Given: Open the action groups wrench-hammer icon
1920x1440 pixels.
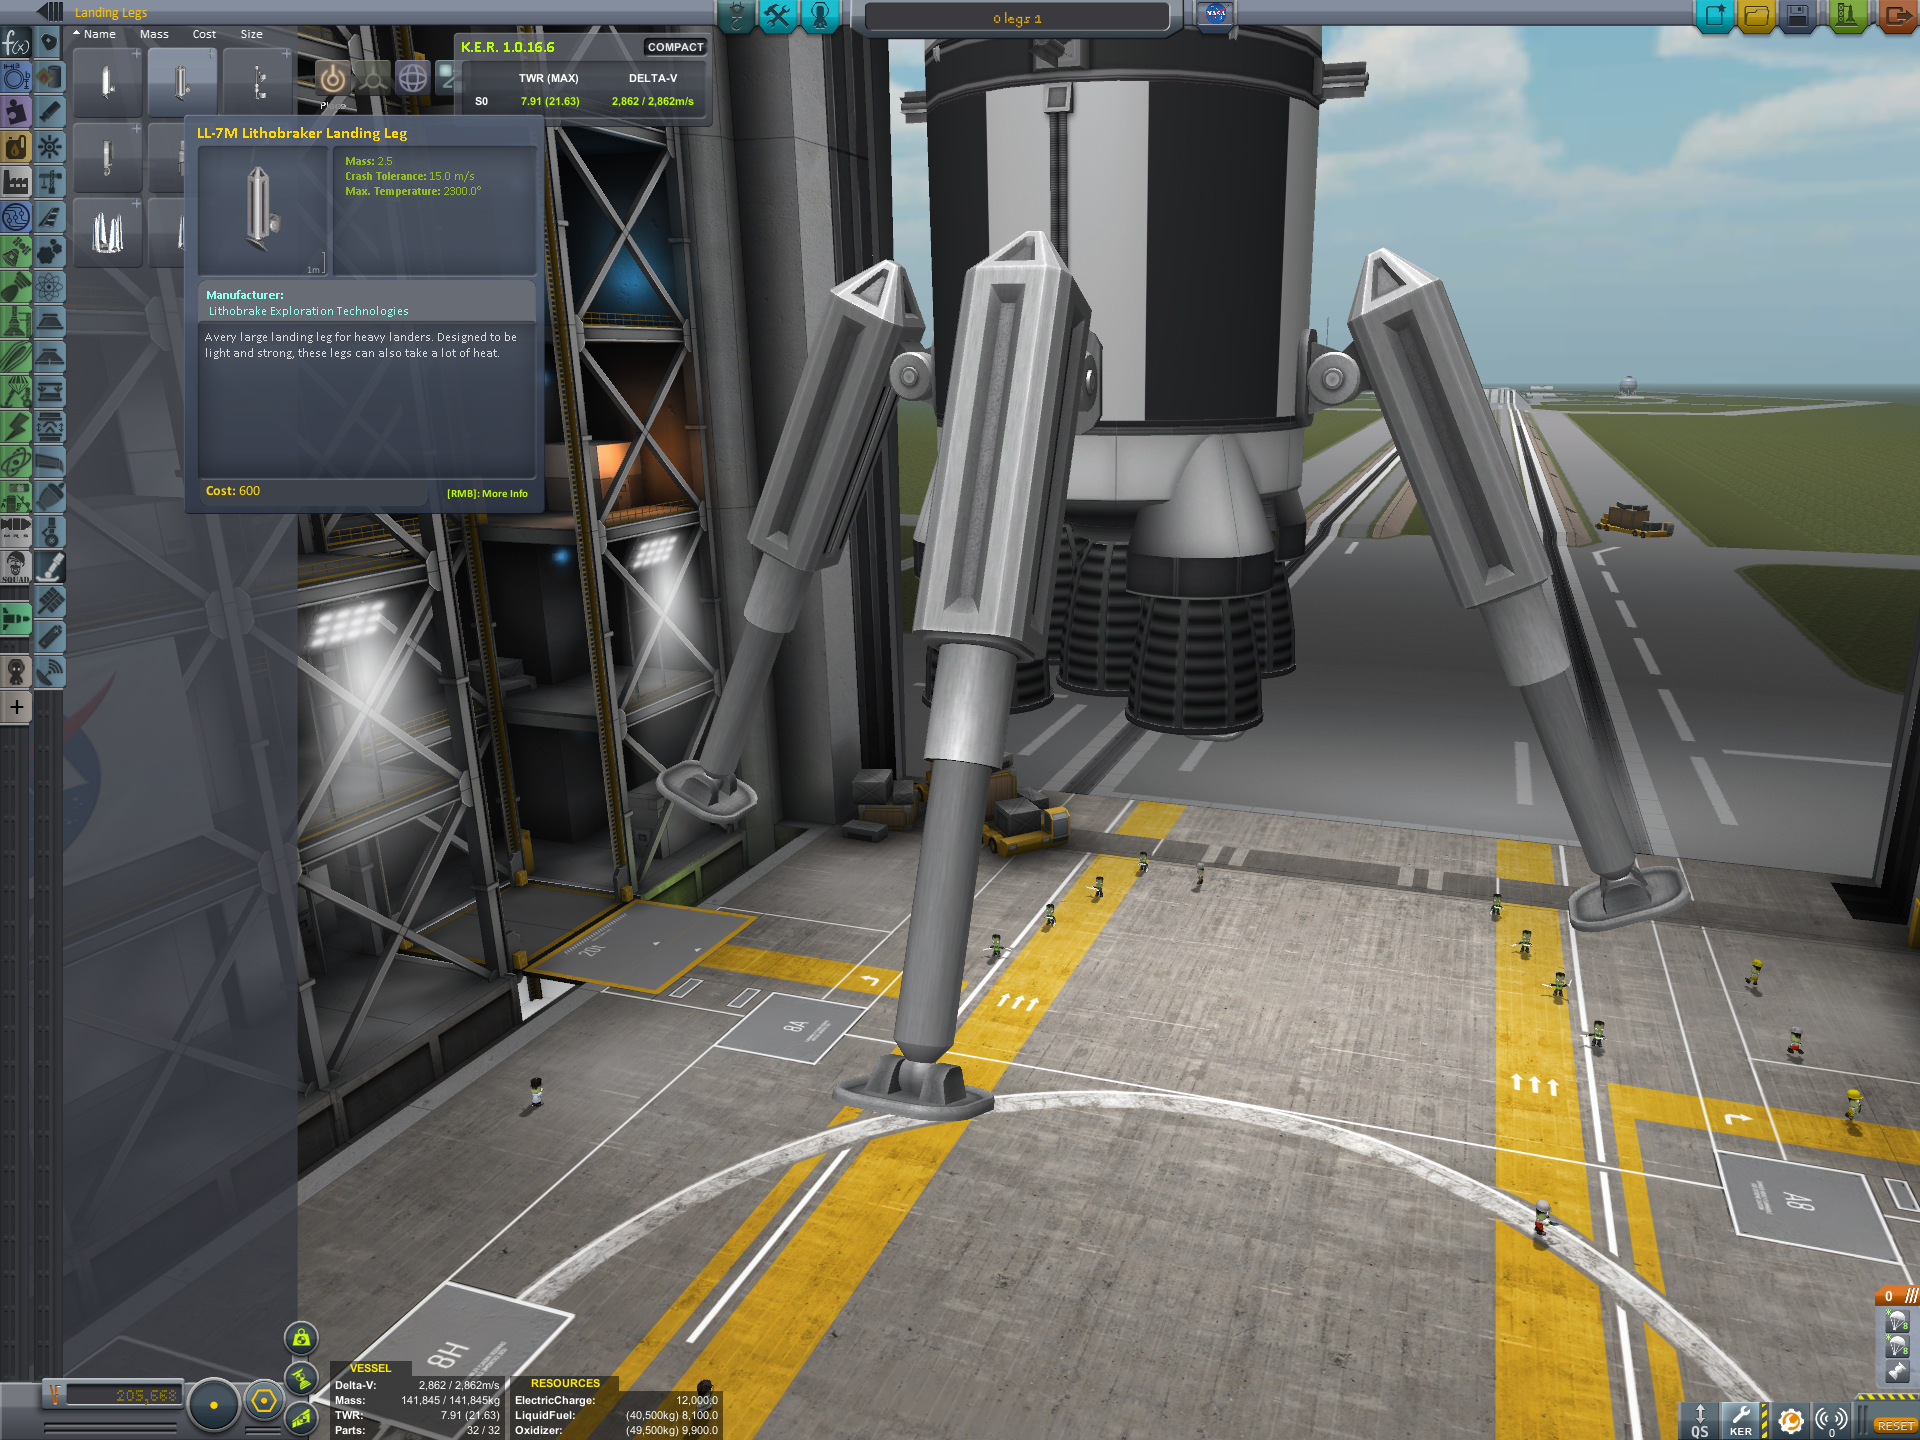Looking at the screenshot, I should pyautogui.click(x=777, y=16).
